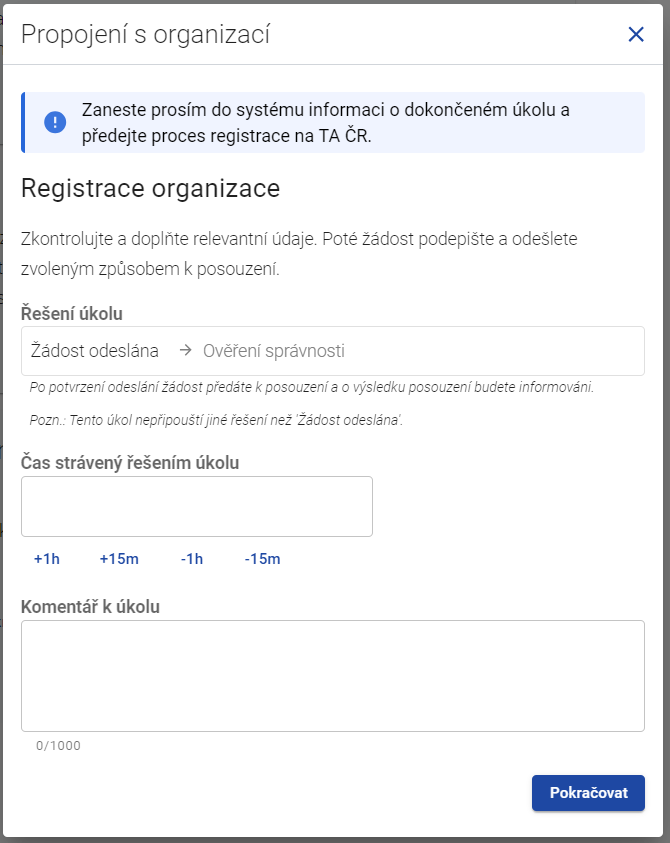Click the Řešení úkolu field label
670x843 pixels.
tap(72, 313)
